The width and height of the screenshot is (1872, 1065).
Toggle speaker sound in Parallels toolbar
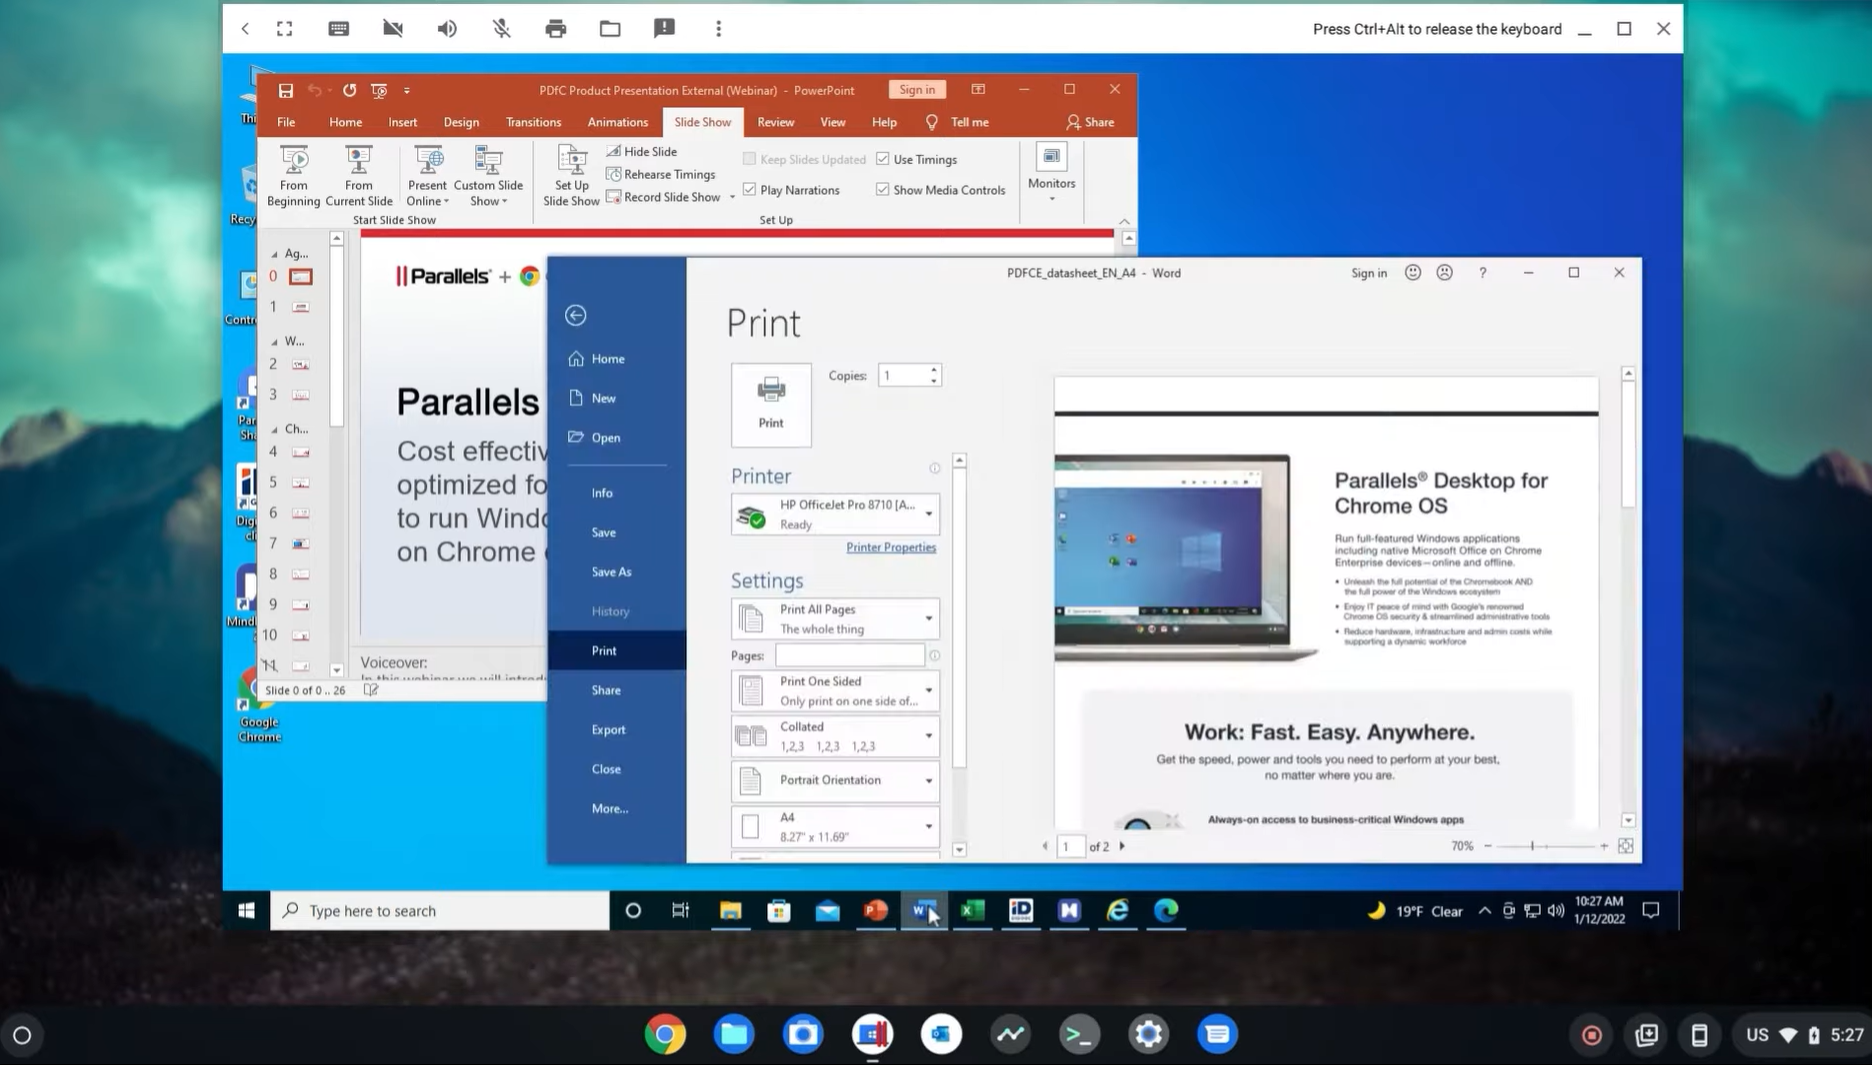tap(447, 29)
